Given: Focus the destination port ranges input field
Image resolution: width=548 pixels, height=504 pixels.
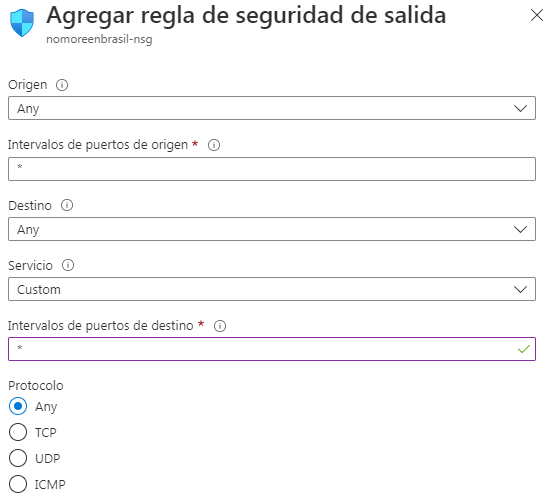Looking at the screenshot, I should [x=272, y=349].
